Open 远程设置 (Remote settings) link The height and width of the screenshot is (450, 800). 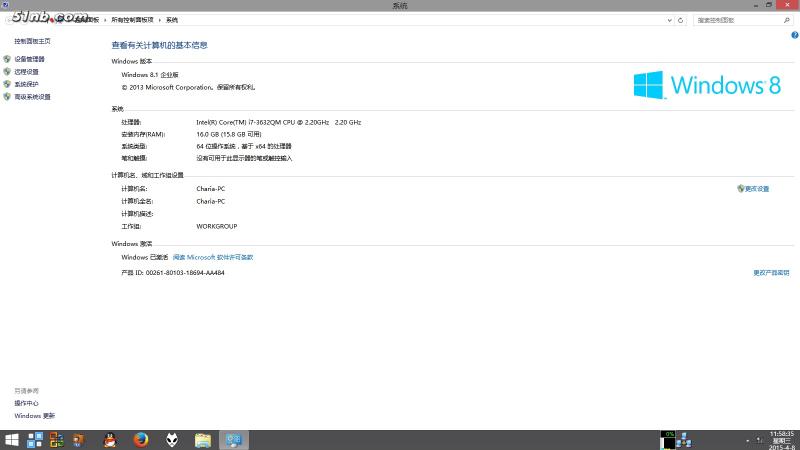tap(26, 72)
